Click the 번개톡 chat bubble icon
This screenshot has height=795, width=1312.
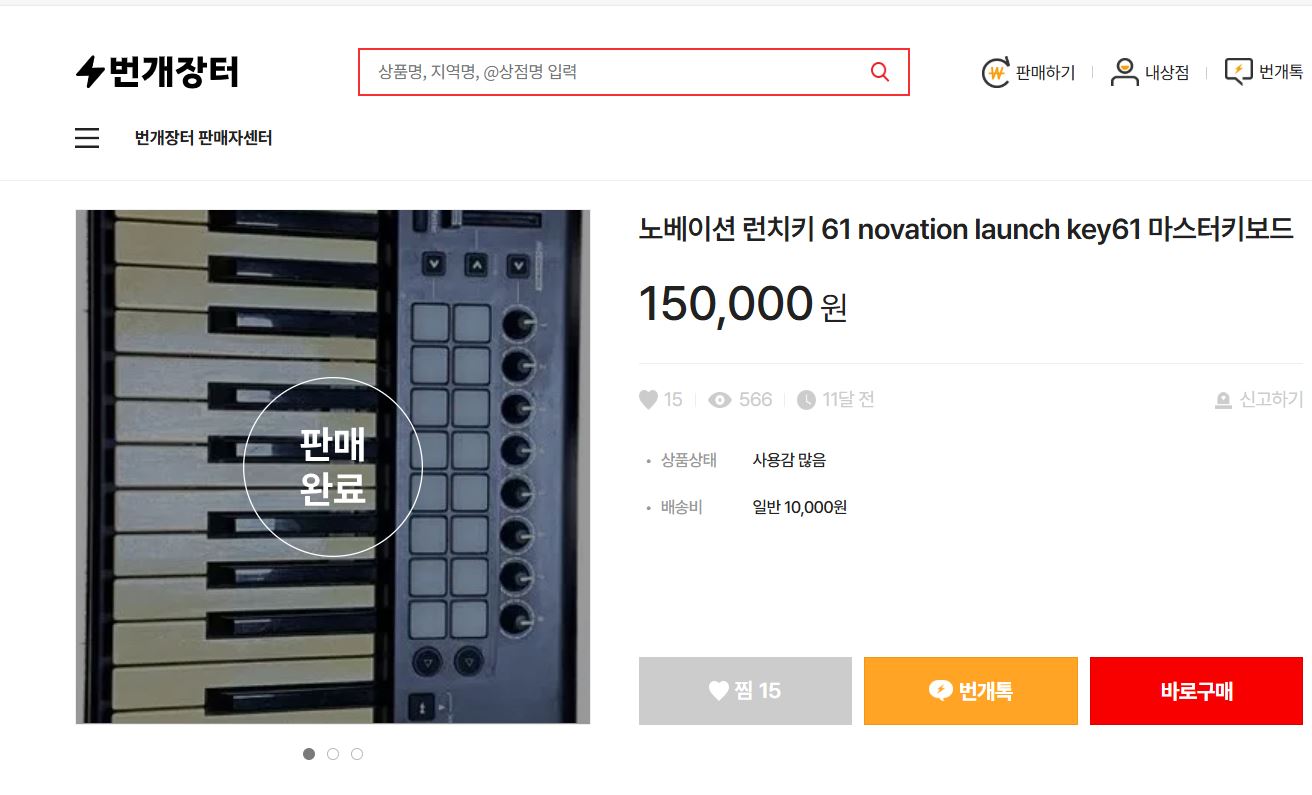(1238, 72)
